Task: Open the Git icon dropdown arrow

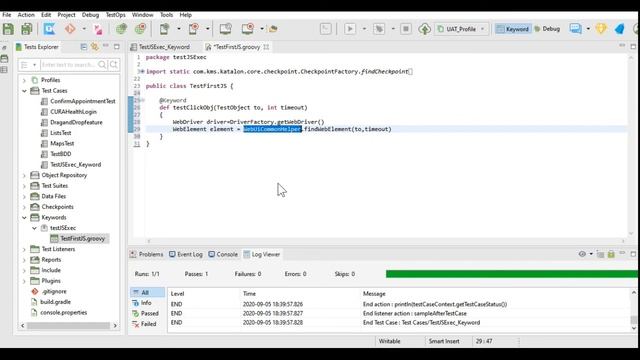Action: 84,29
